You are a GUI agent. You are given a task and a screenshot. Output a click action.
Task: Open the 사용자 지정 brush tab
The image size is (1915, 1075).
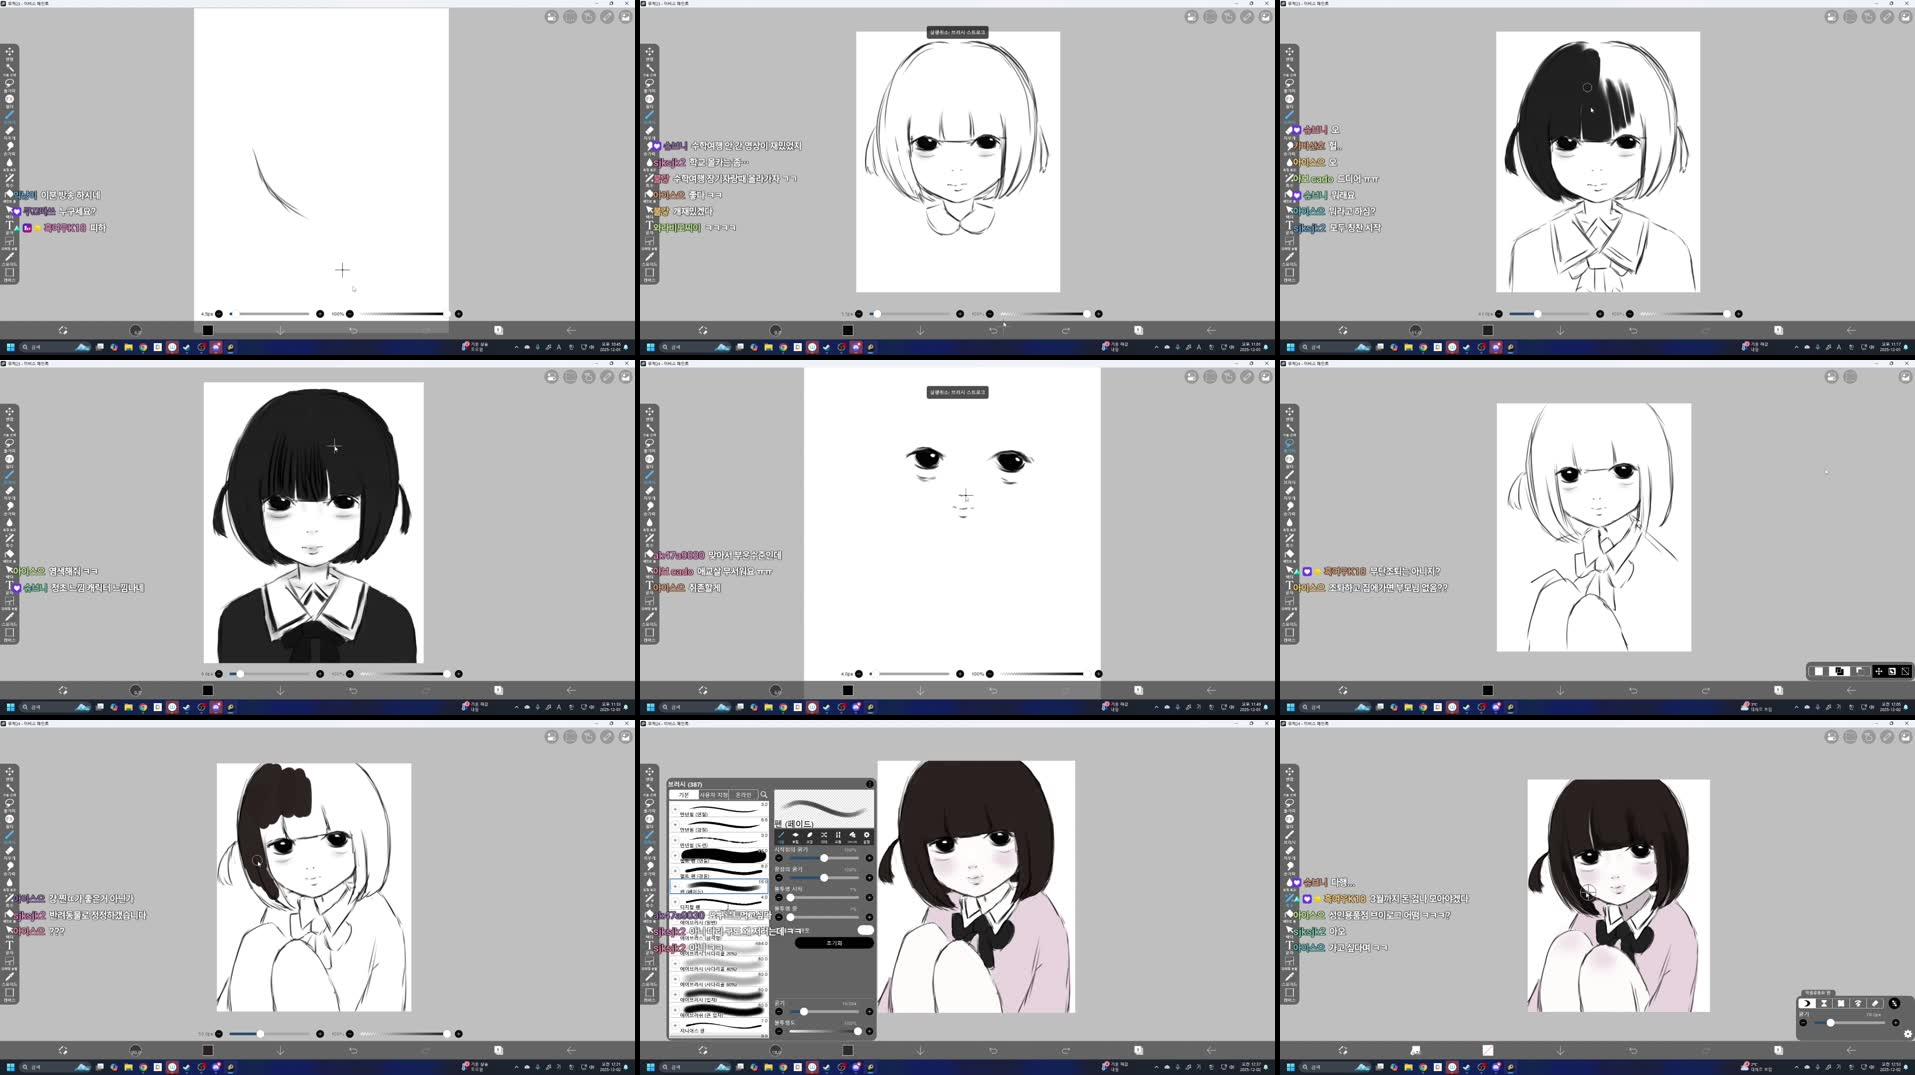pyautogui.click(x=715, y=795)
